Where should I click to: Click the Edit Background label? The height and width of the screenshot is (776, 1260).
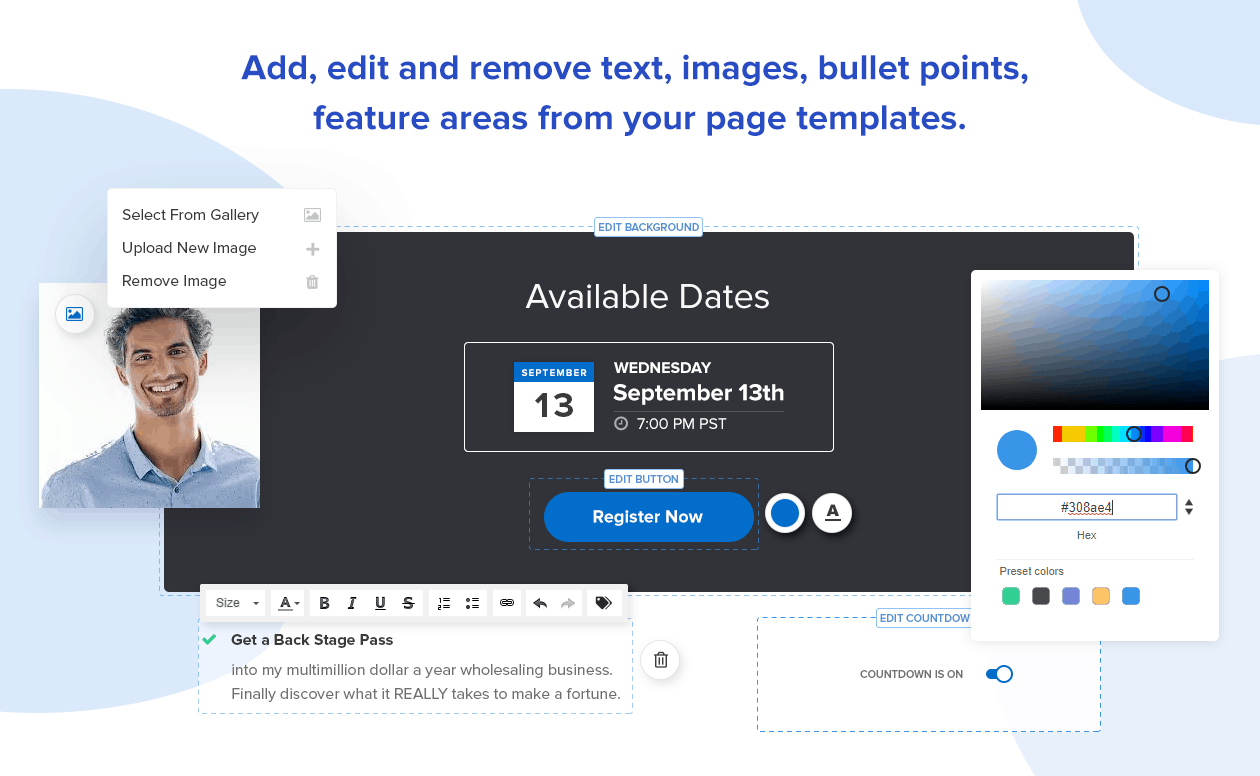[x=648, y=227]
